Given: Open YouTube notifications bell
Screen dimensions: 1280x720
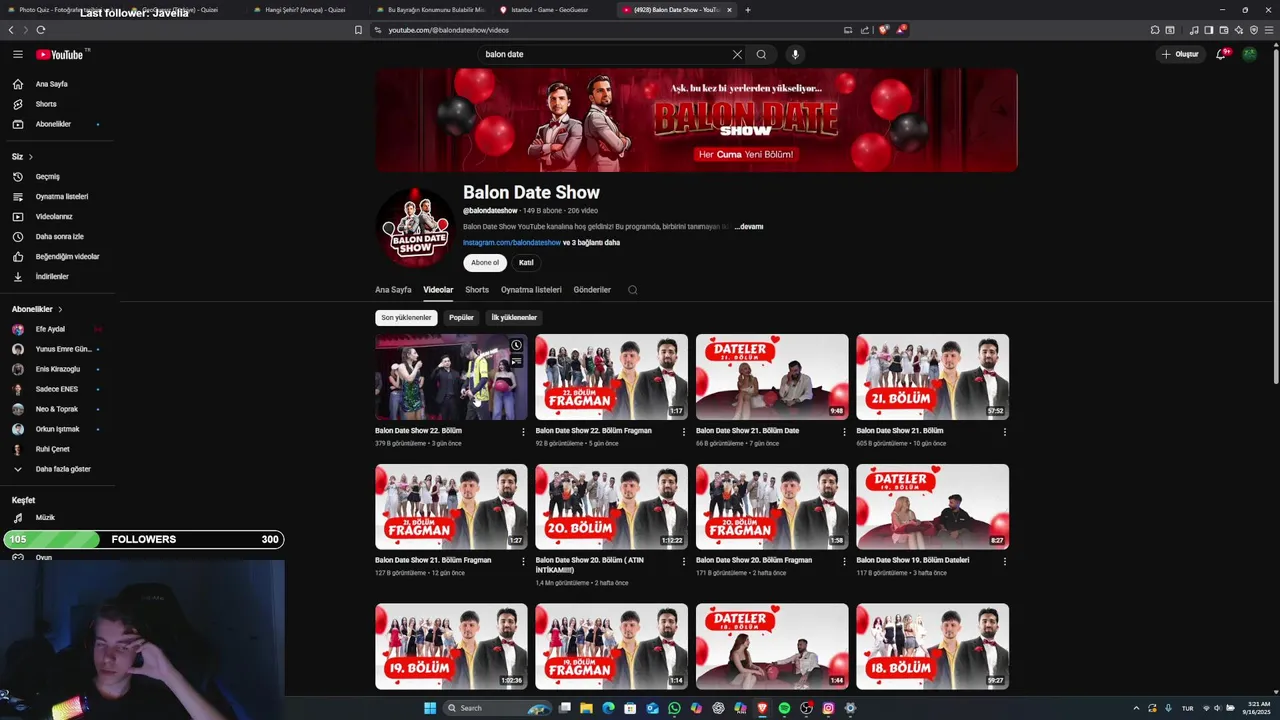Looking at the screenshot, I should click(1221, 54).
